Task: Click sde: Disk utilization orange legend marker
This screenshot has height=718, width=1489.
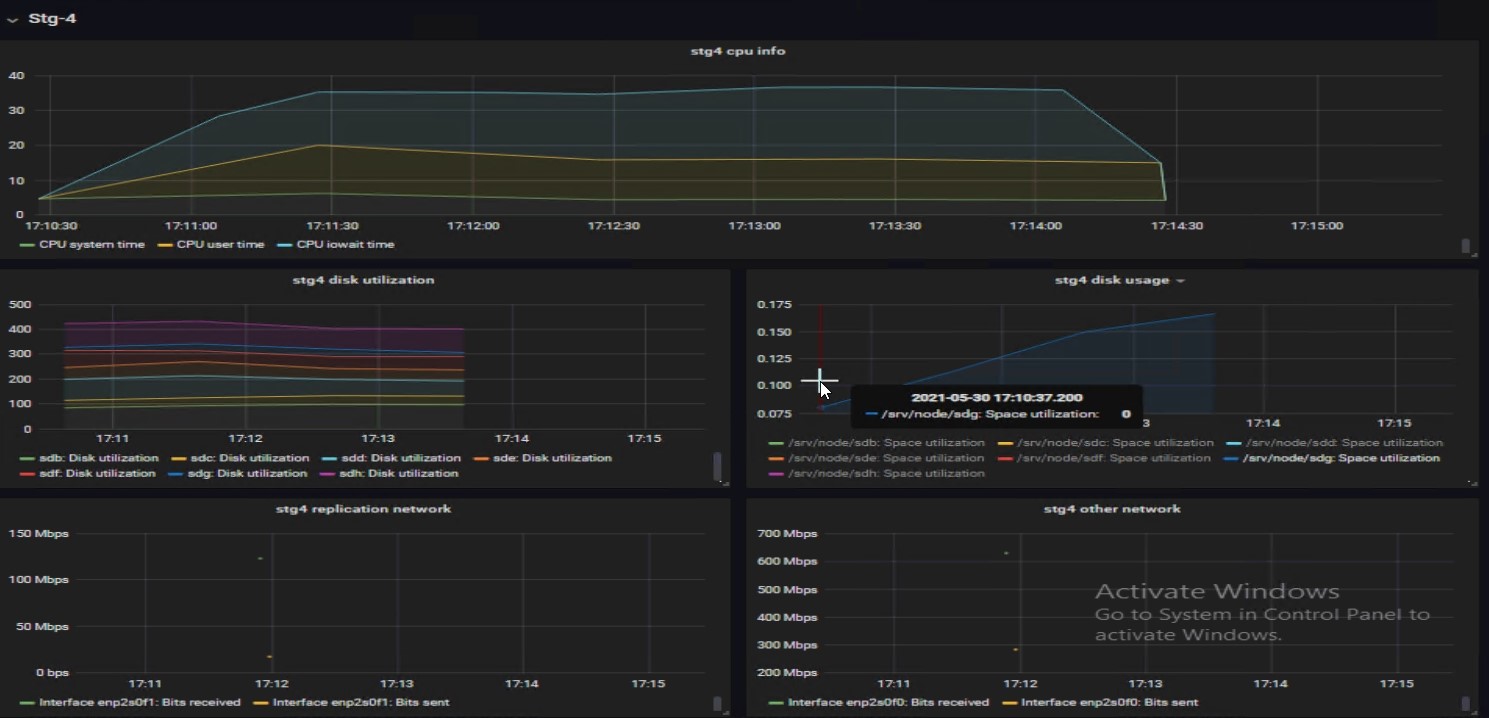Action: (x=481, y=459)
